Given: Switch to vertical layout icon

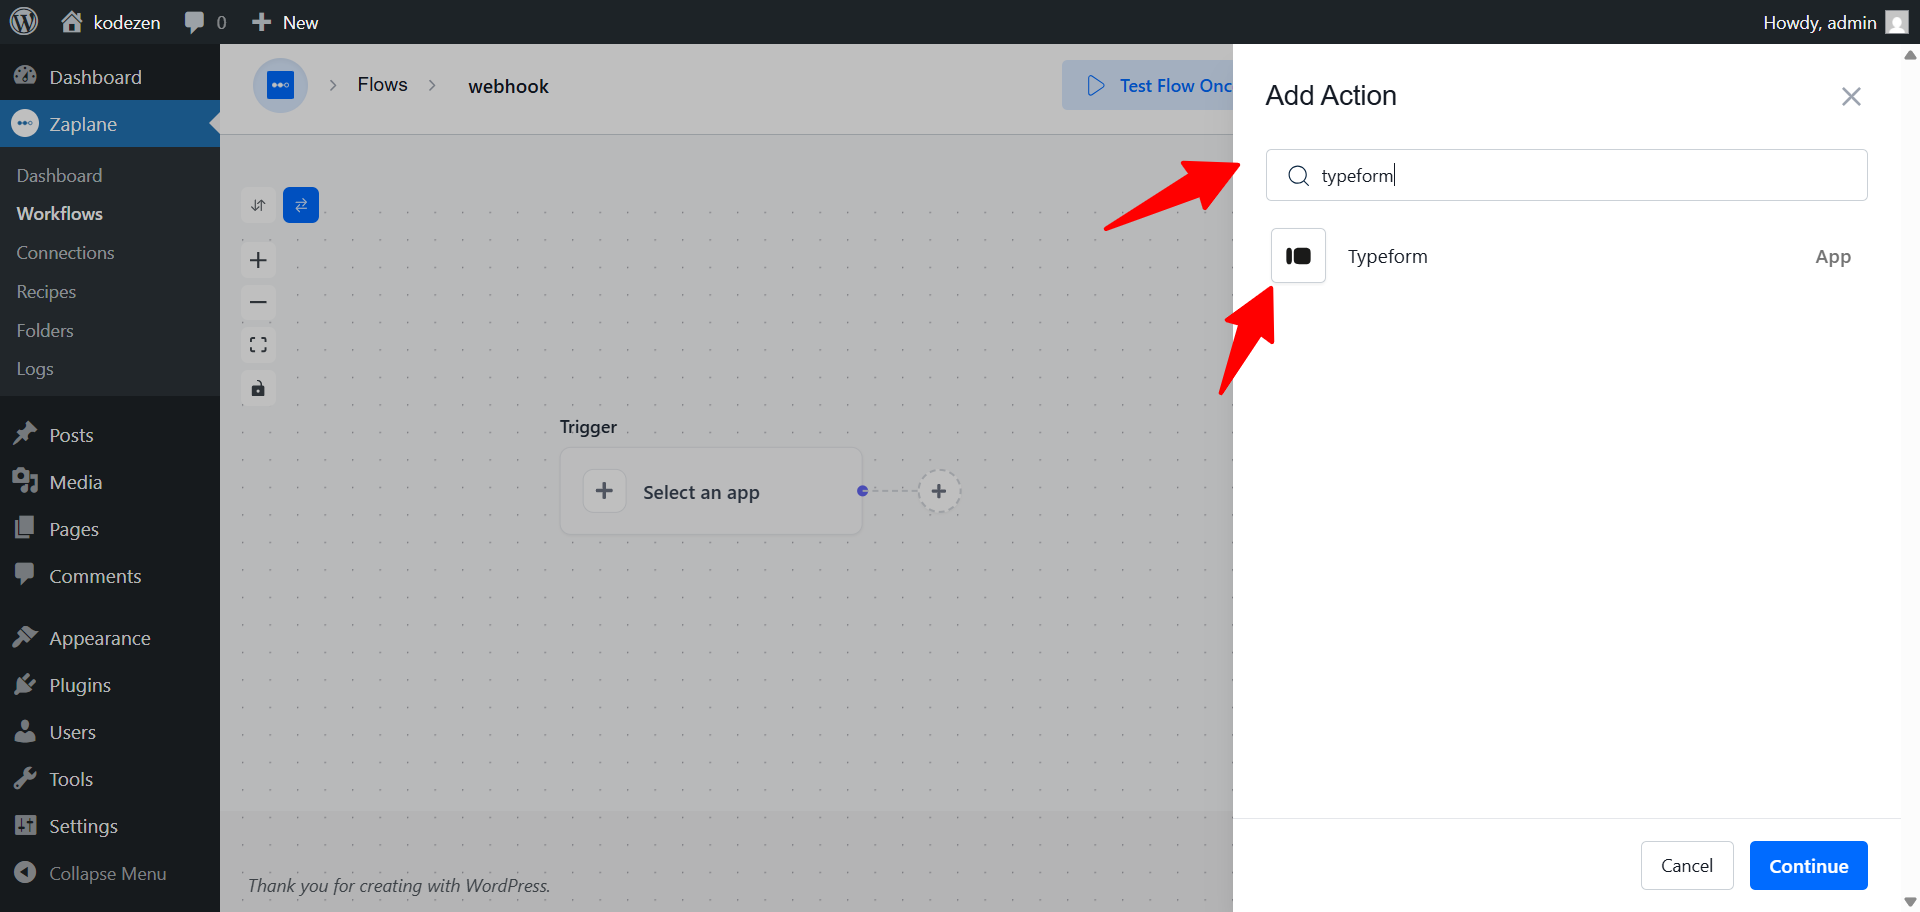Looking at the screenshot, I should [x=258, y=205].
